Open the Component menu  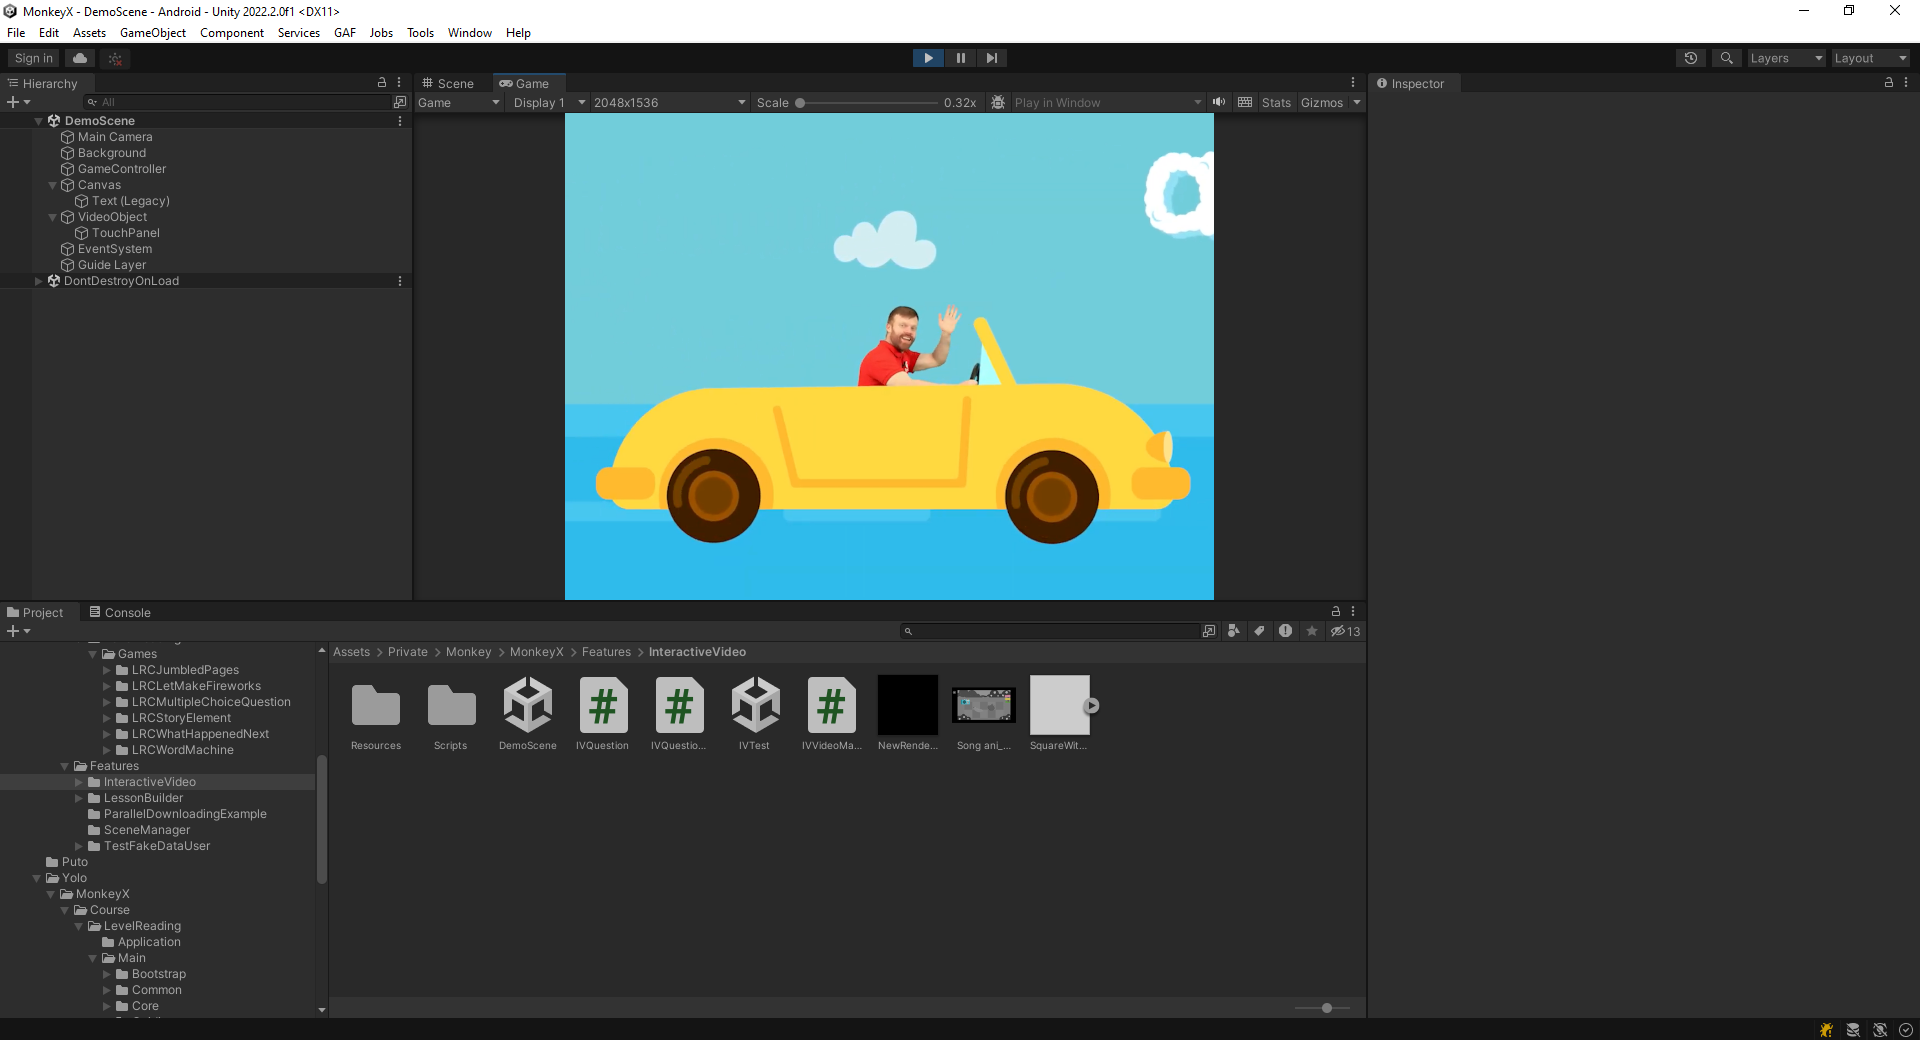point(232,33)
